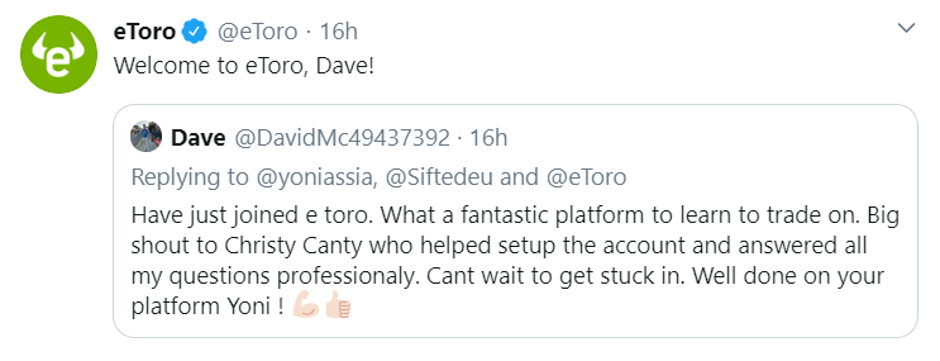This screenshot has width=940, height=361.
Task: Open the quoted tweet by clicking its body text
Action: (x=516, y=261)
